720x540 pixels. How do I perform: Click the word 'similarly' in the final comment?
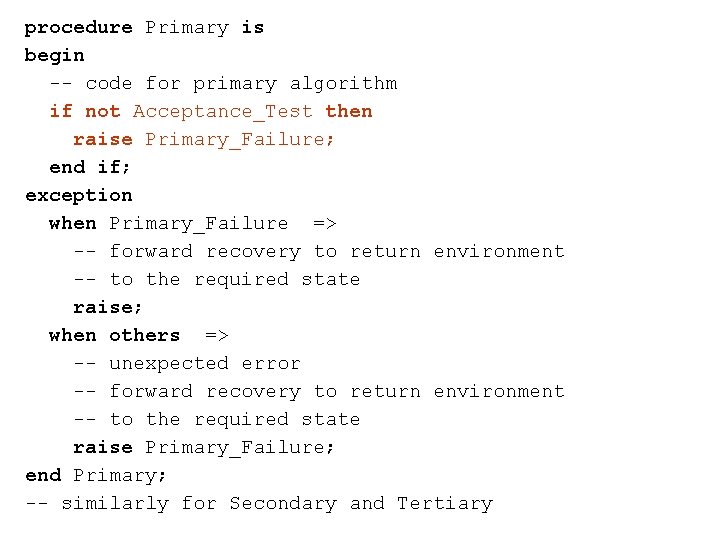115,503
